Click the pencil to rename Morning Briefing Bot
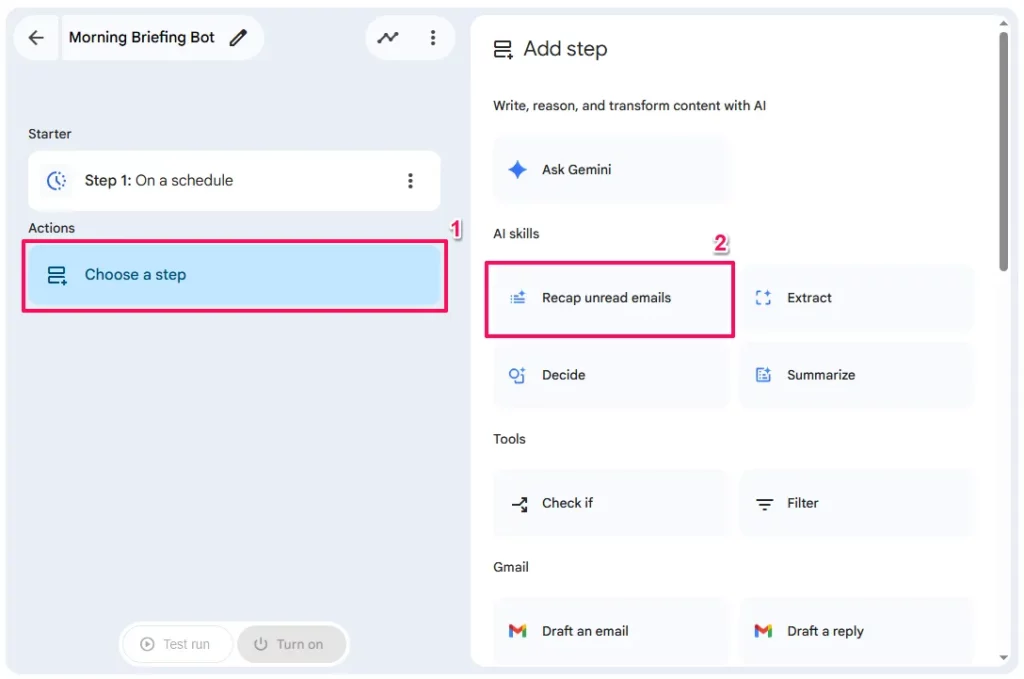1024x679 pixels. [238, 37]
